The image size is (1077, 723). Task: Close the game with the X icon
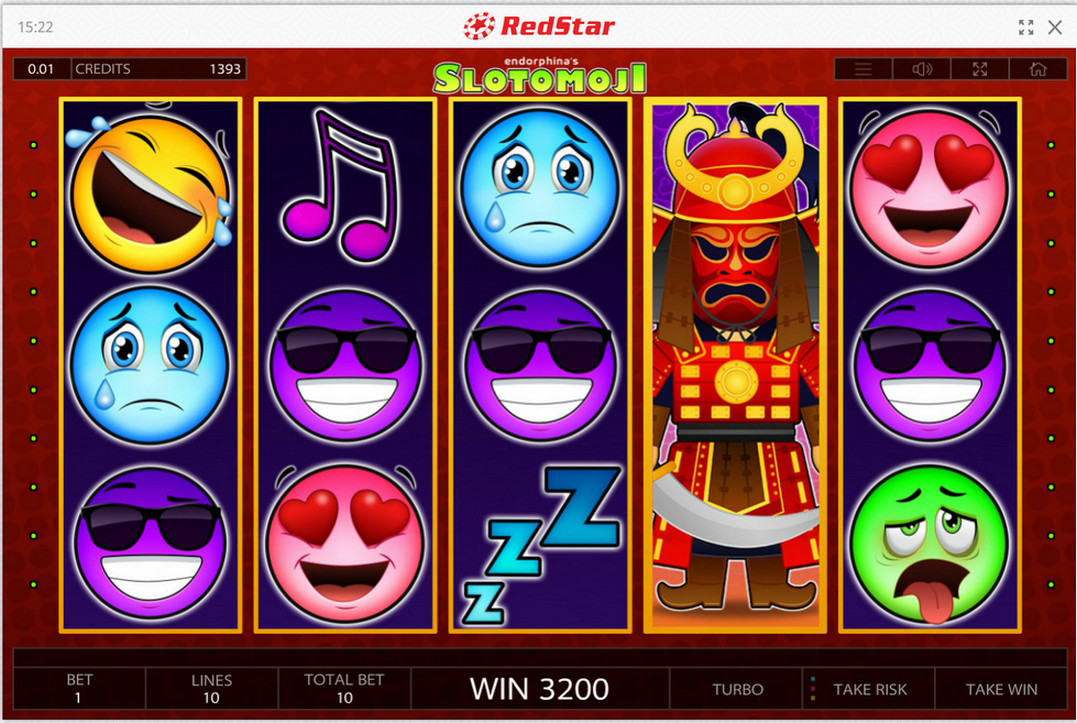[x=1055, y=27]
